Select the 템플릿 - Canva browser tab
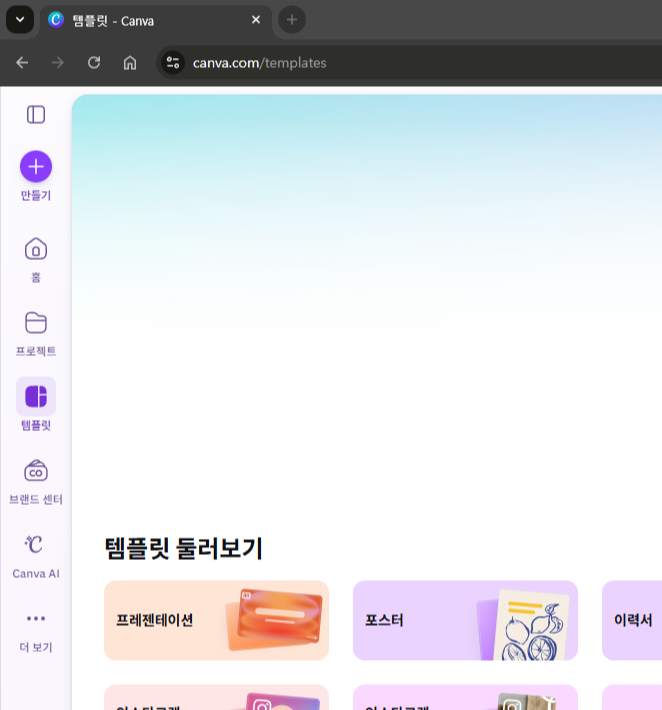Viewport: 662px width, 710px height. 156,21
